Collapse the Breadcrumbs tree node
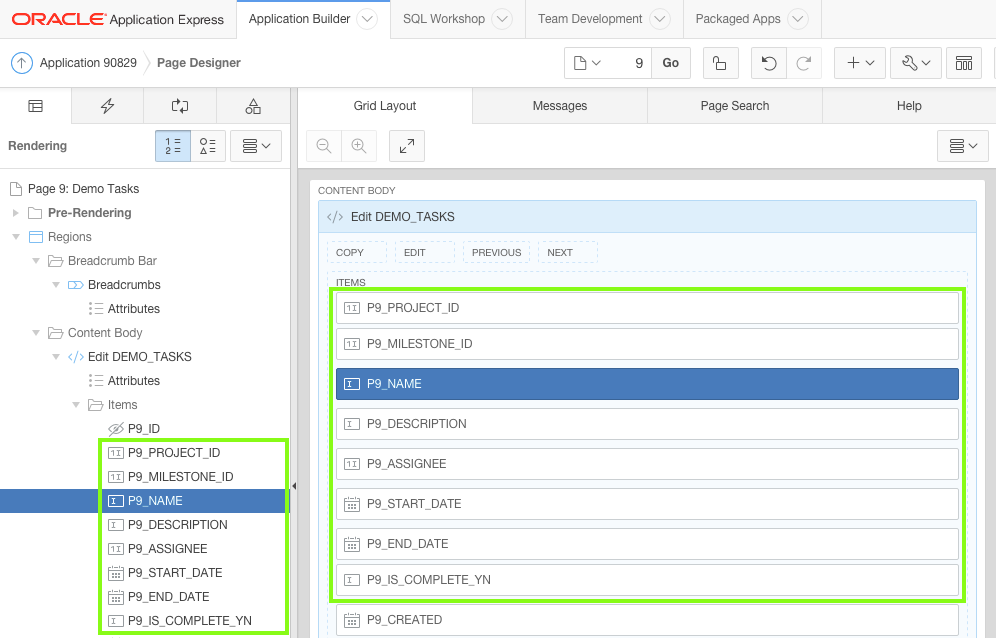Image resolution: width=996 pixels, height=638 pixels. coord(56,285)
